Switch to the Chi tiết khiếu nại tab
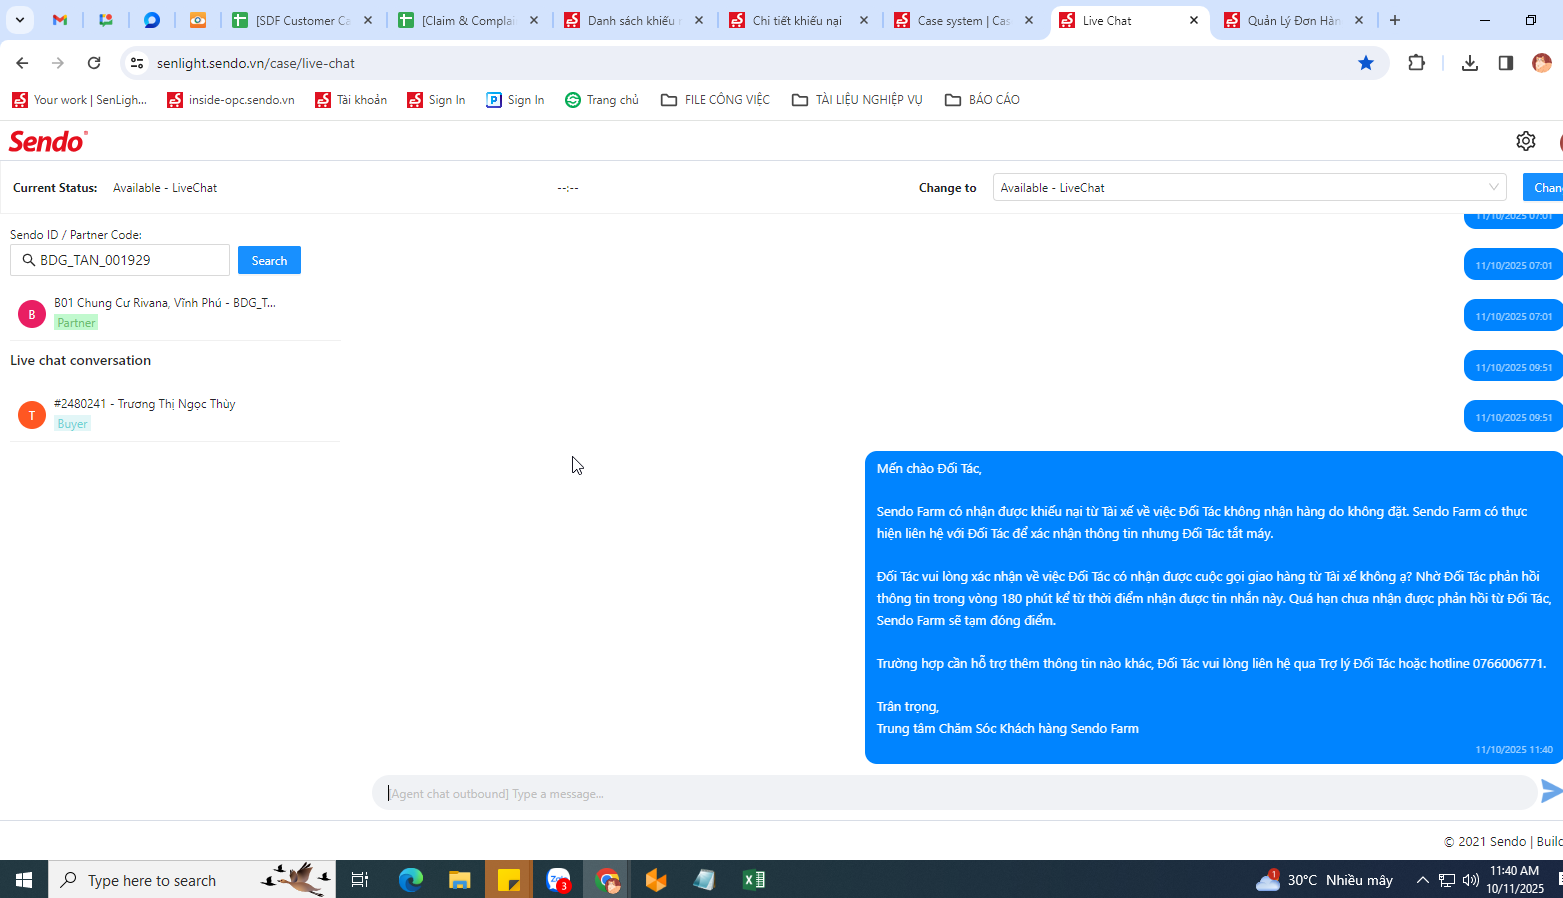Screen dimensions: 1563x898 pyautogui.click(x=798, y=20)
